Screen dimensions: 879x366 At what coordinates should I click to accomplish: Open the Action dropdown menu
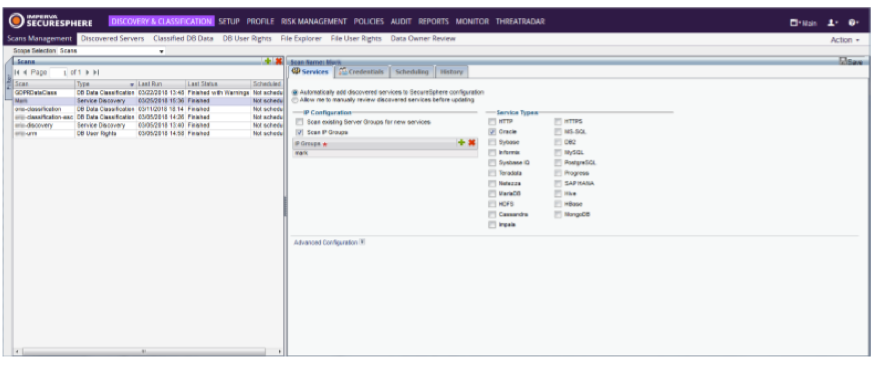tap(845, 40)
